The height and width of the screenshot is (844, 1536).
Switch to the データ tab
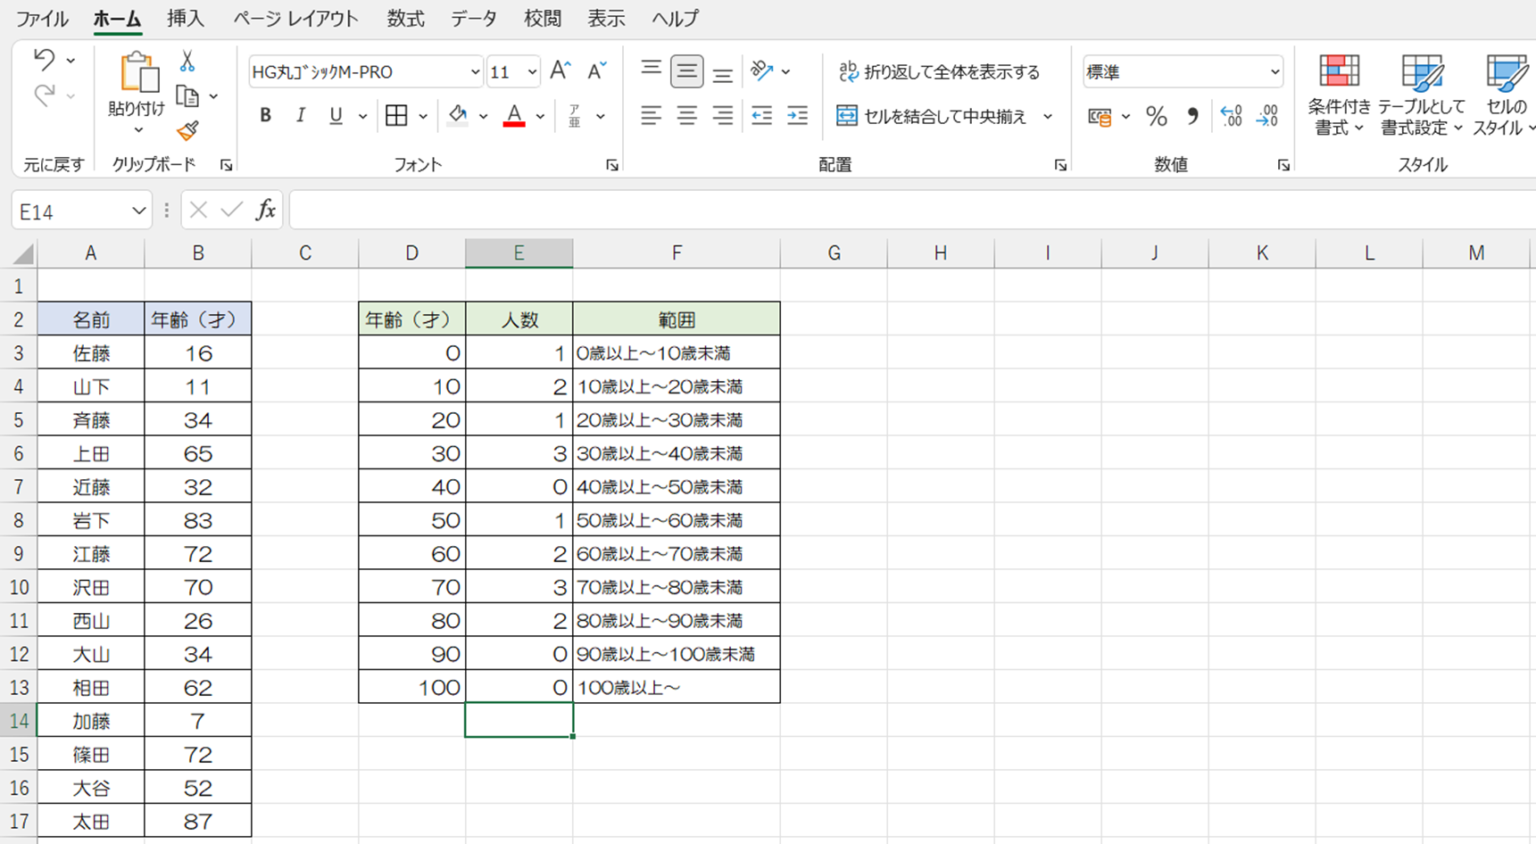[x=473, y=19]
